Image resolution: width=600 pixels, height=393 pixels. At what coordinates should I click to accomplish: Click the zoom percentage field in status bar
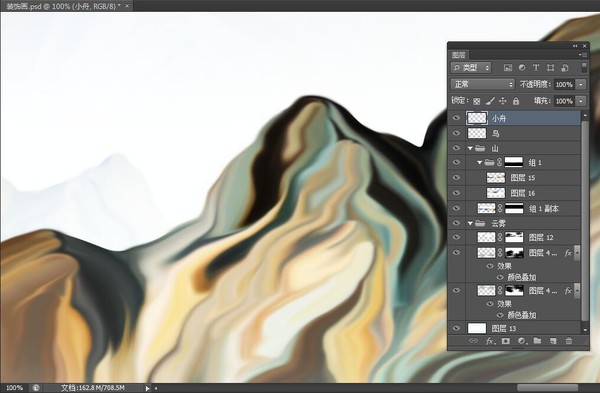(x=15, y=388)
